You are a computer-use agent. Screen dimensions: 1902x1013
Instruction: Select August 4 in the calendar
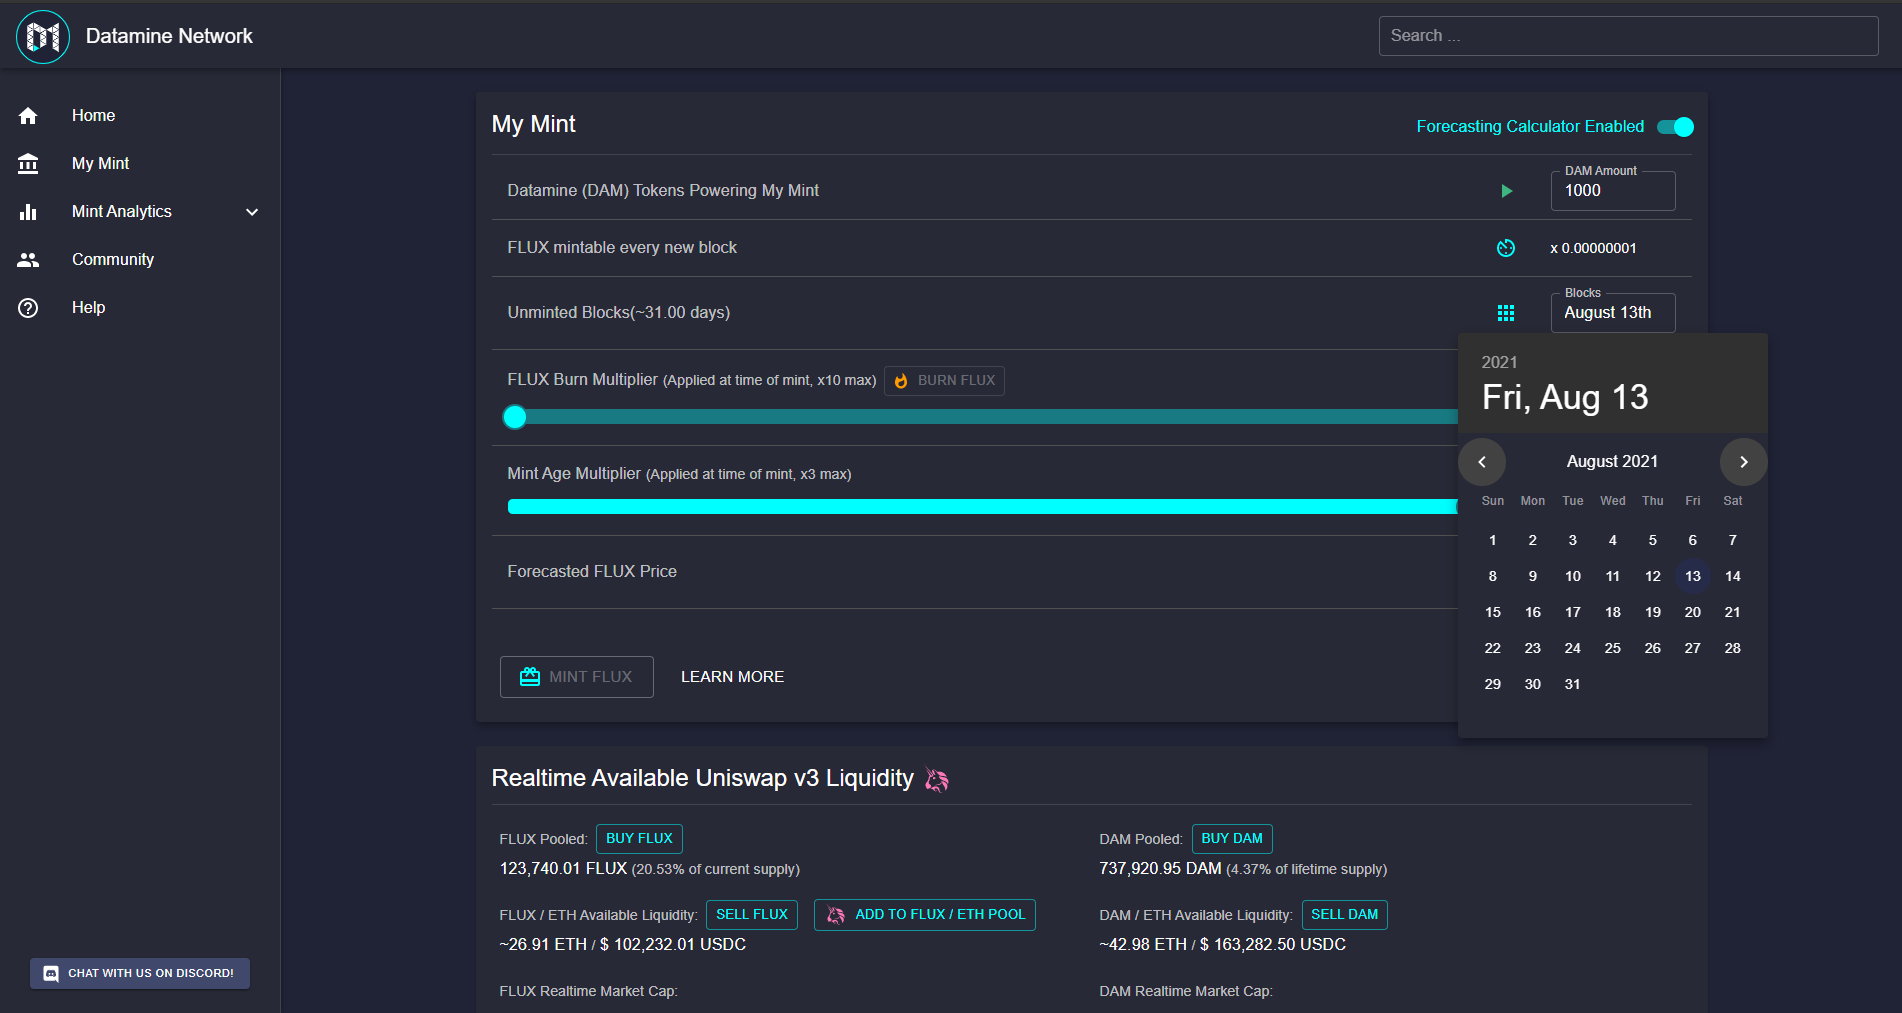pos(1613,541)
